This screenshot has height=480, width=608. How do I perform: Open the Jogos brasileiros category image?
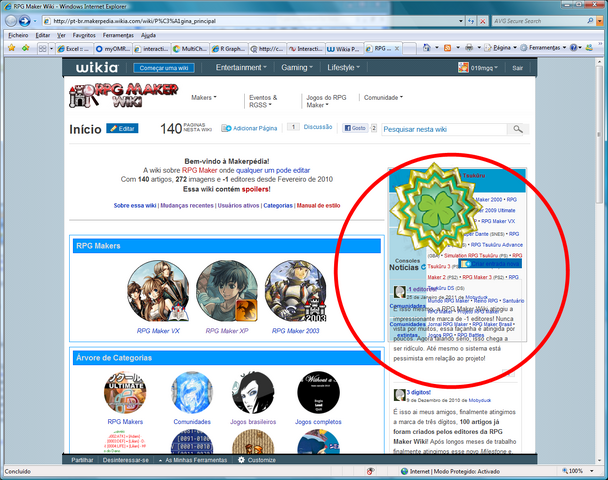[253, 392]
